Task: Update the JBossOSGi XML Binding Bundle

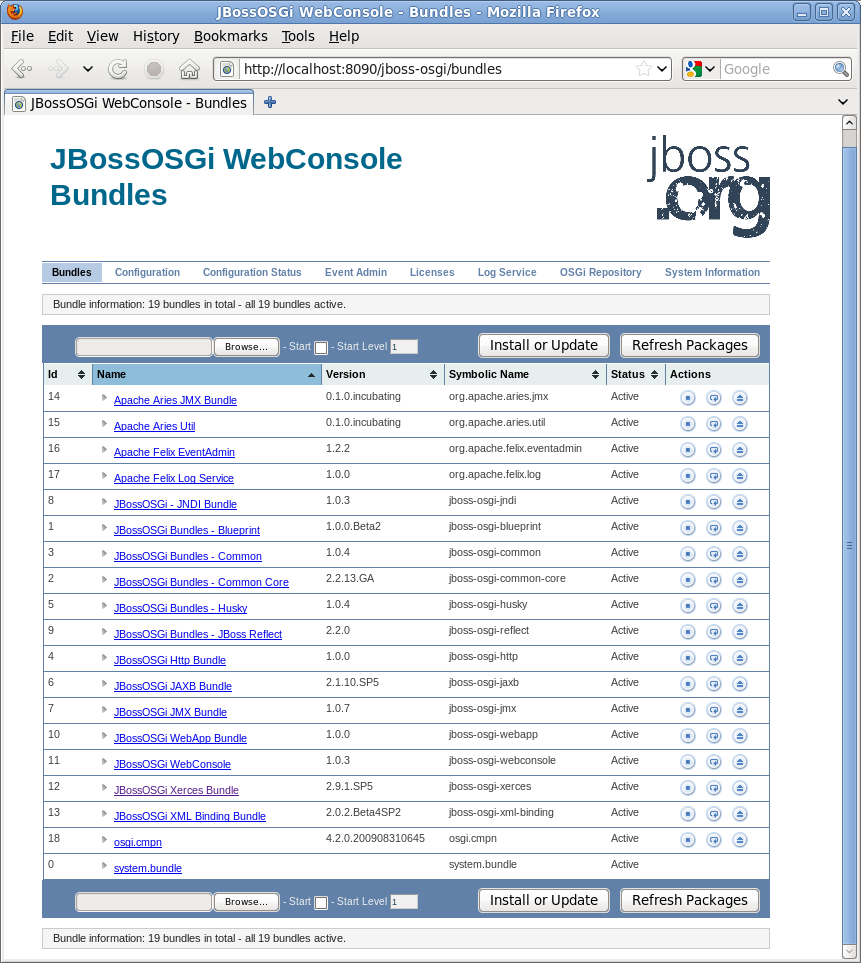Action: click(714, 814)
